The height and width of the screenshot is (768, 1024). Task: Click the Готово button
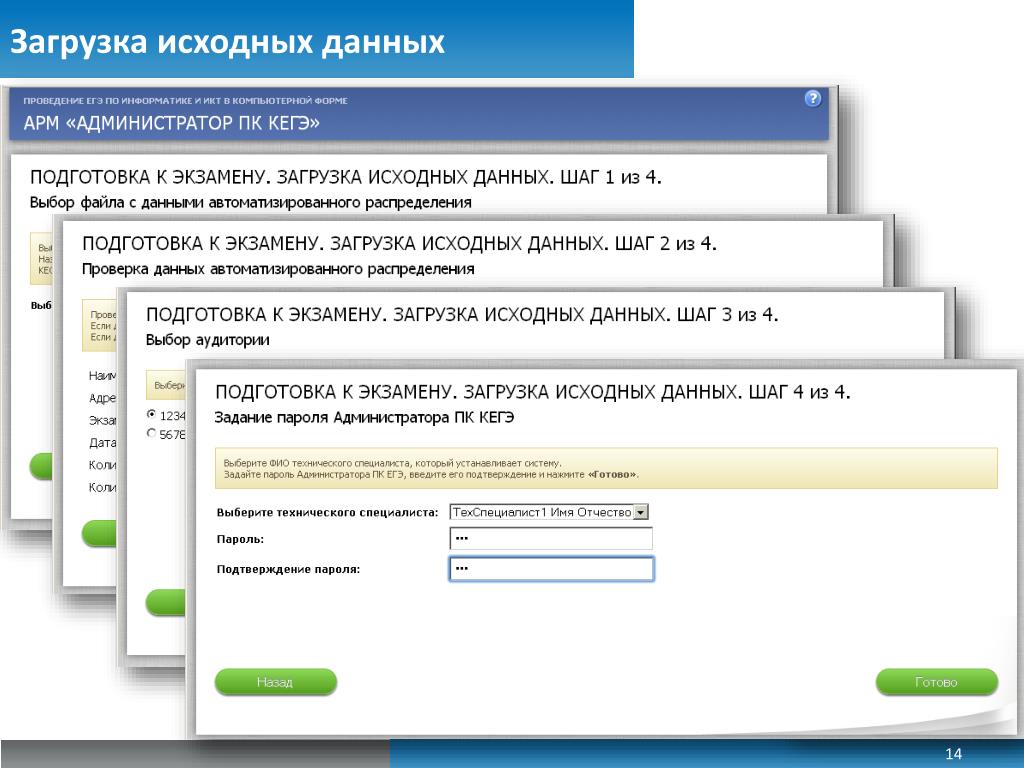tap(936, 682)
